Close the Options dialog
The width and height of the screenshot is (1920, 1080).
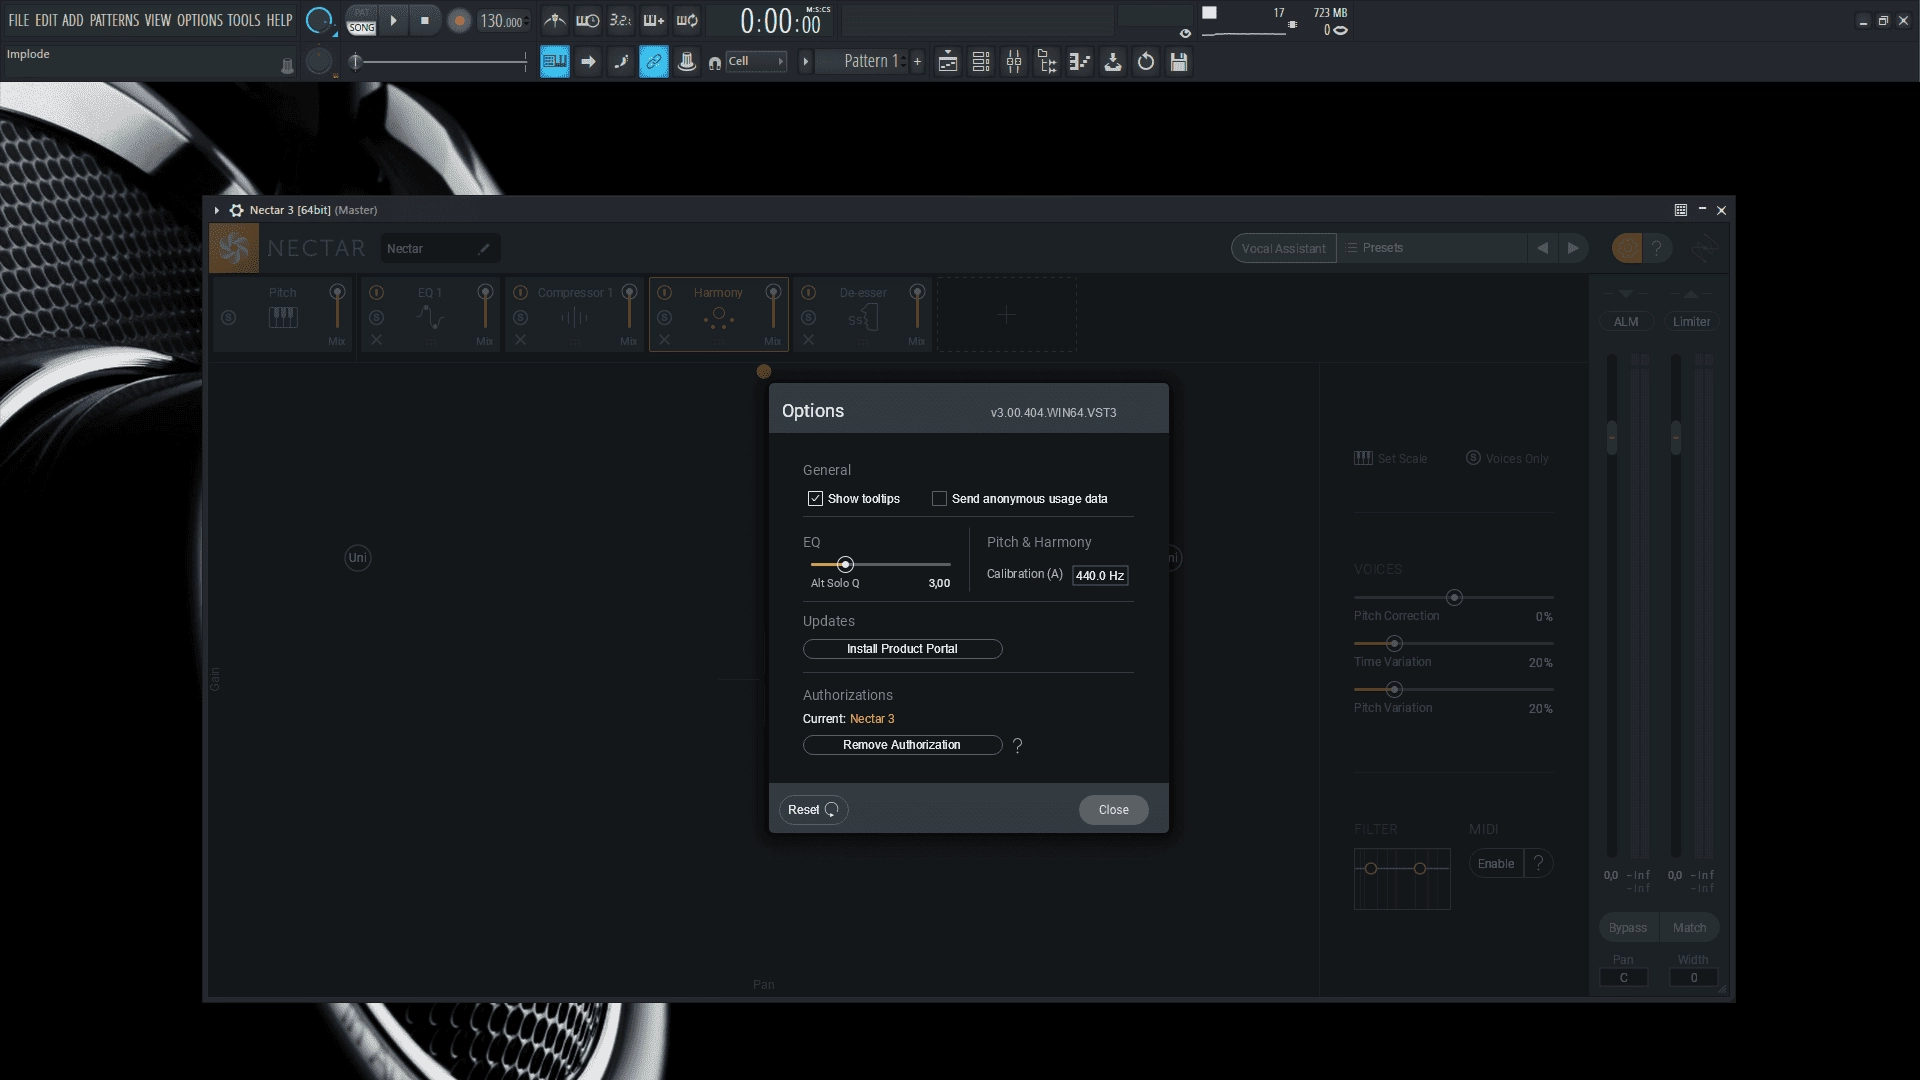pos(1113,810)
